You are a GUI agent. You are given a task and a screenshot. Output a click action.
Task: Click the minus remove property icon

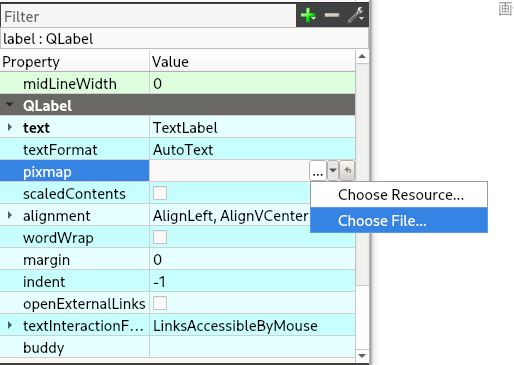coord(332,15)
